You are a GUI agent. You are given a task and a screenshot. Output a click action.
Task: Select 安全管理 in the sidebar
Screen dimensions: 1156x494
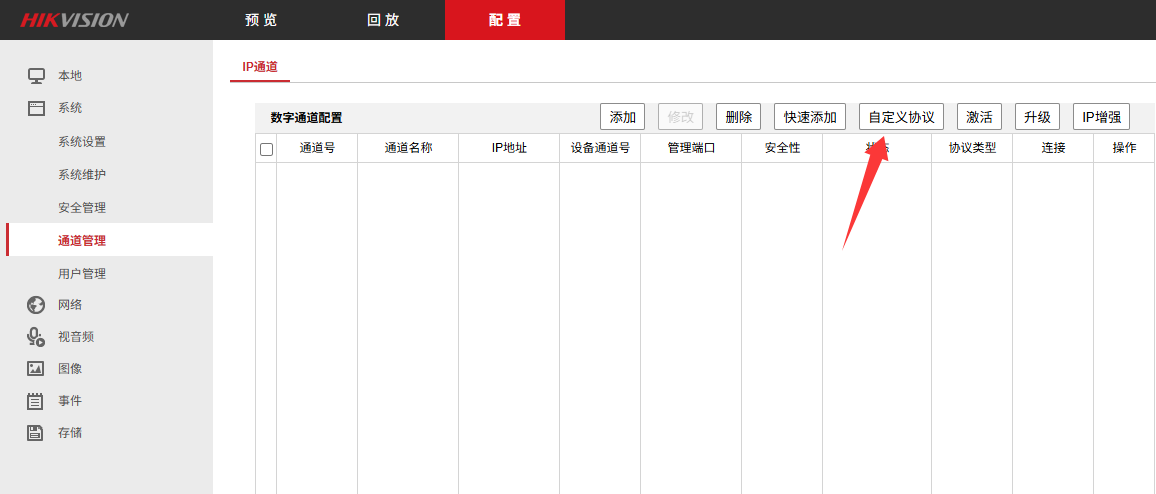click(x=82, y=208)
